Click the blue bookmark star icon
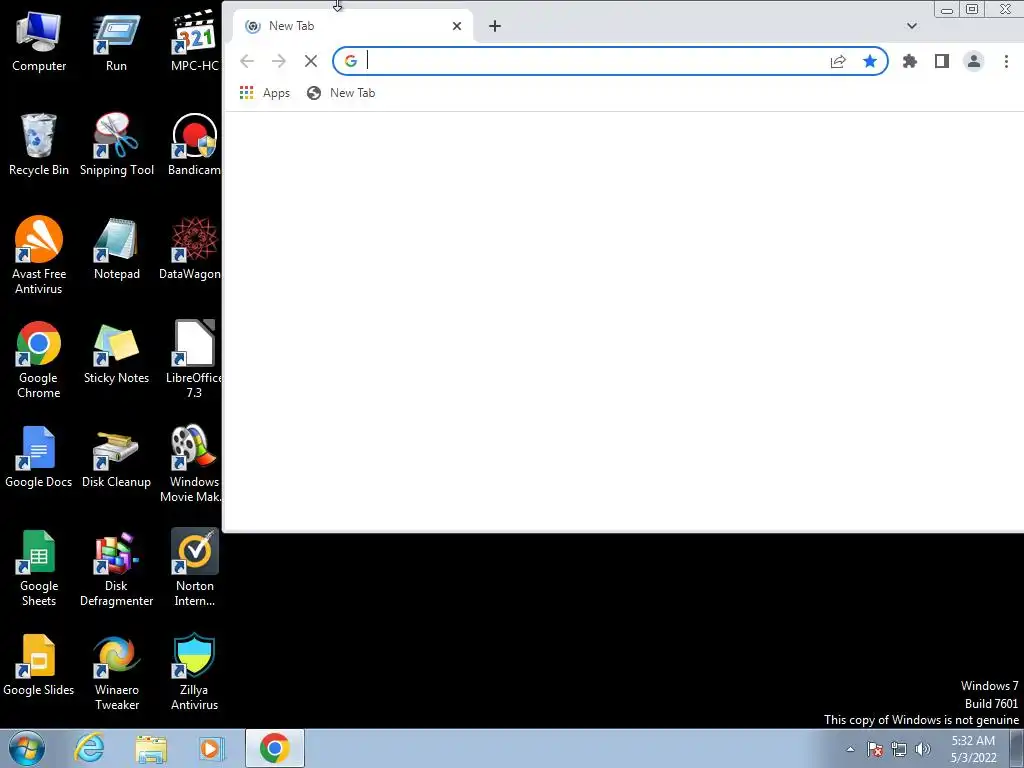 (870, 61)
